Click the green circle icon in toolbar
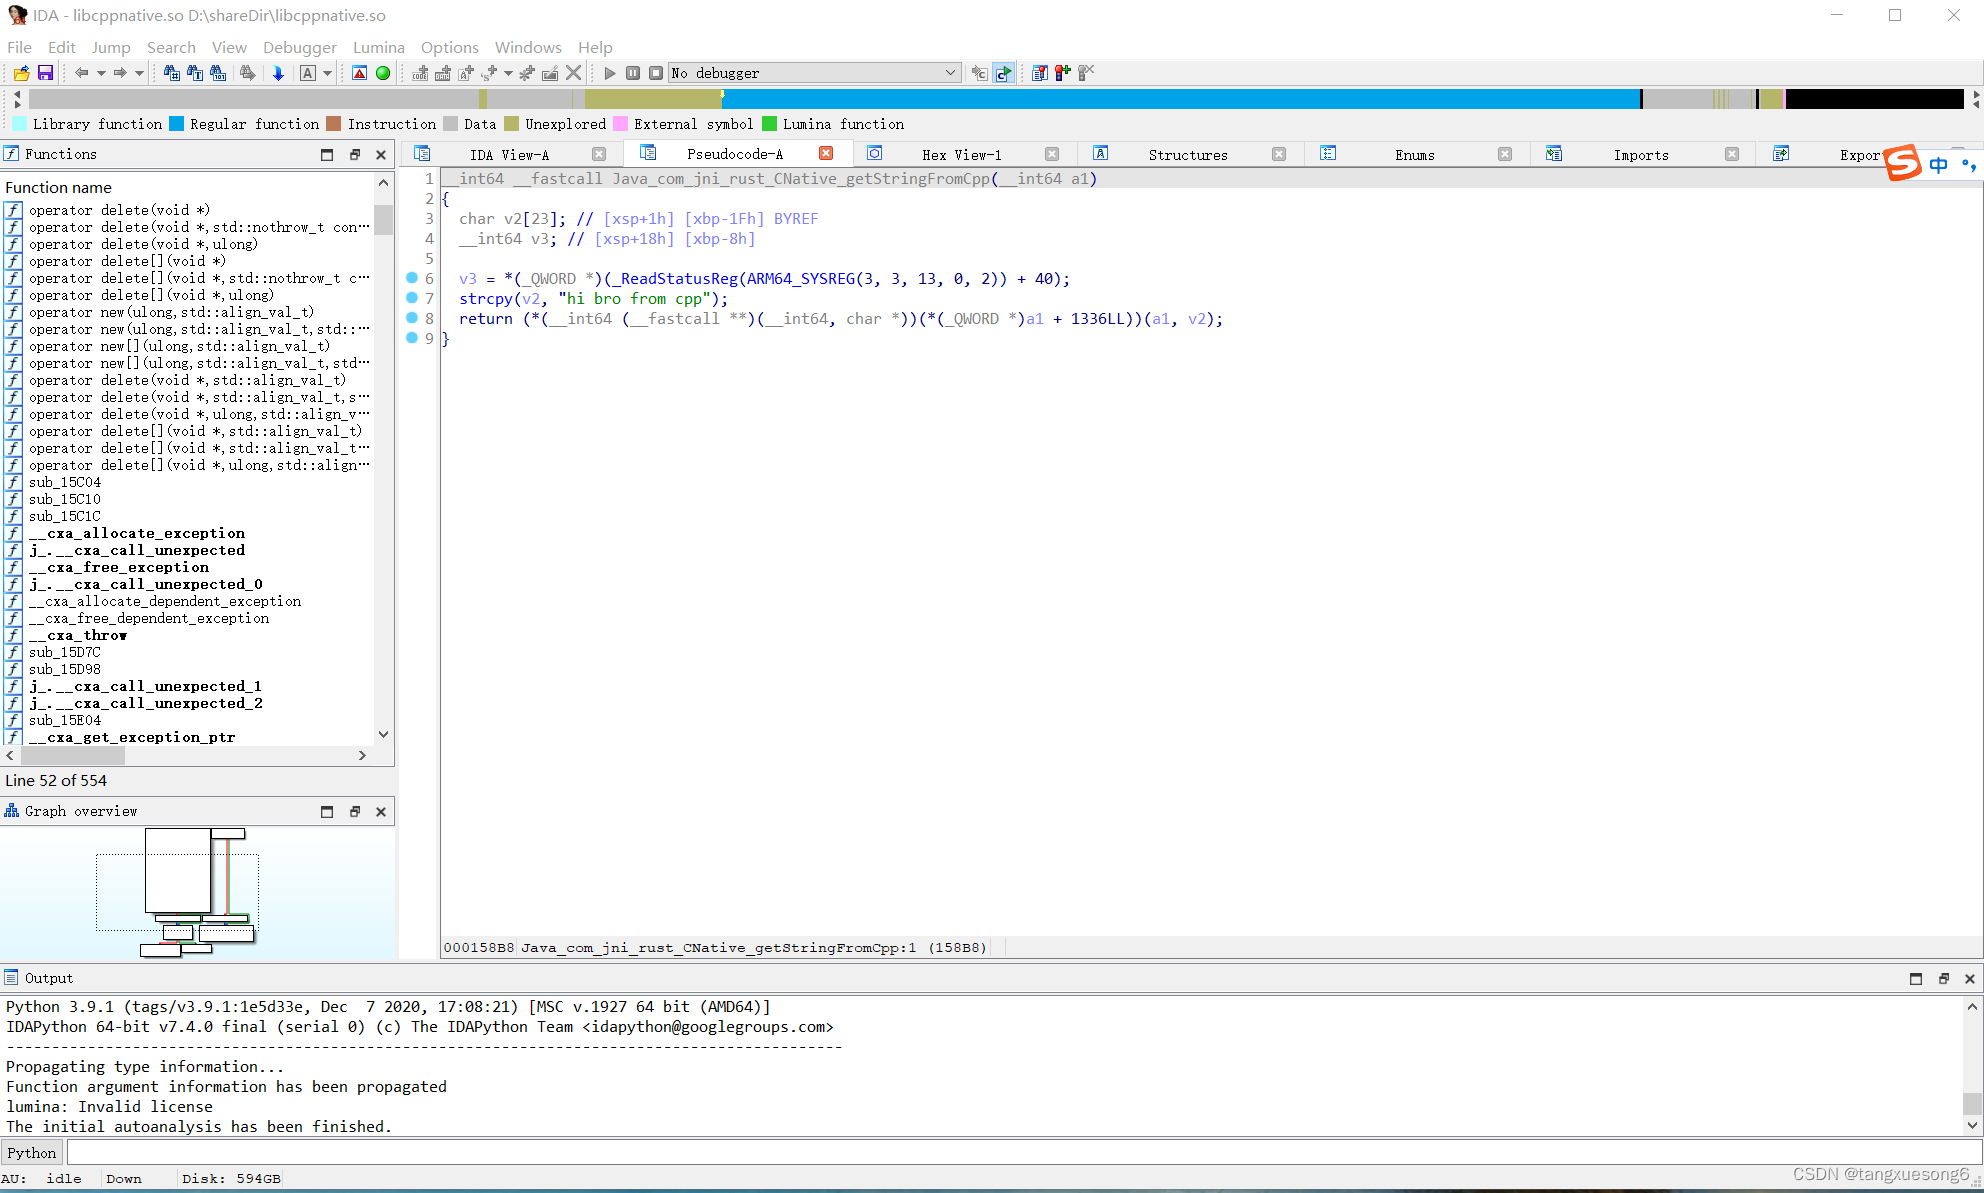1984x1193 pixels. tap(383, 73)
